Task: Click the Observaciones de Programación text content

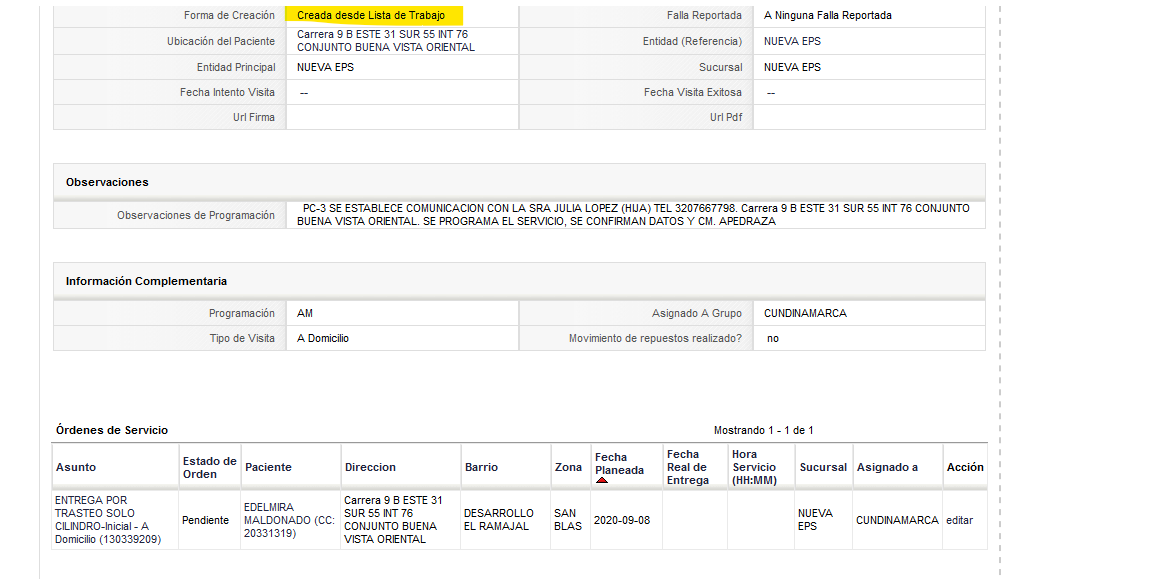Action: click(x=635, y=215)
